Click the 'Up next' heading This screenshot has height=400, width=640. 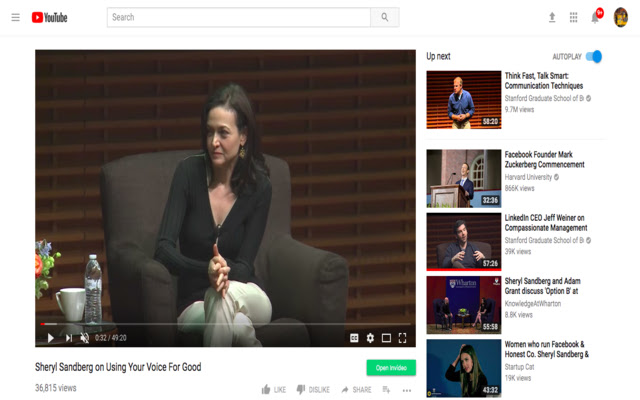tap(438, 56)
